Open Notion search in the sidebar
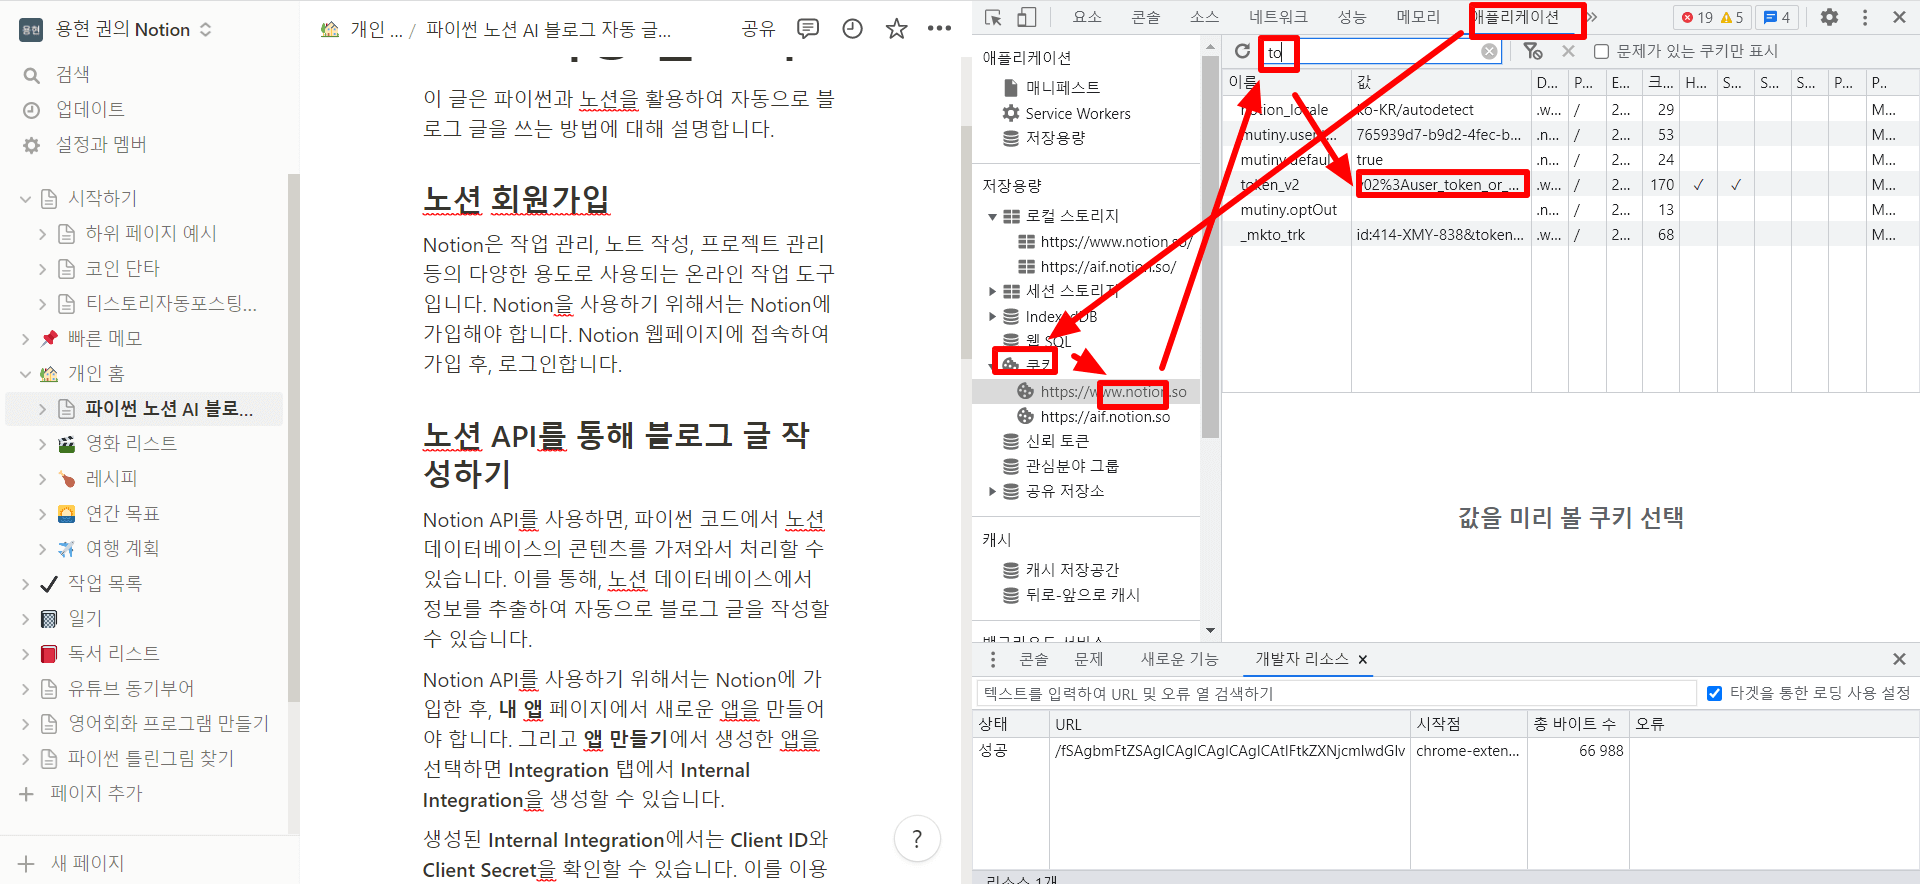Screen dimensions: 1920x884 [x=72, y=74]
